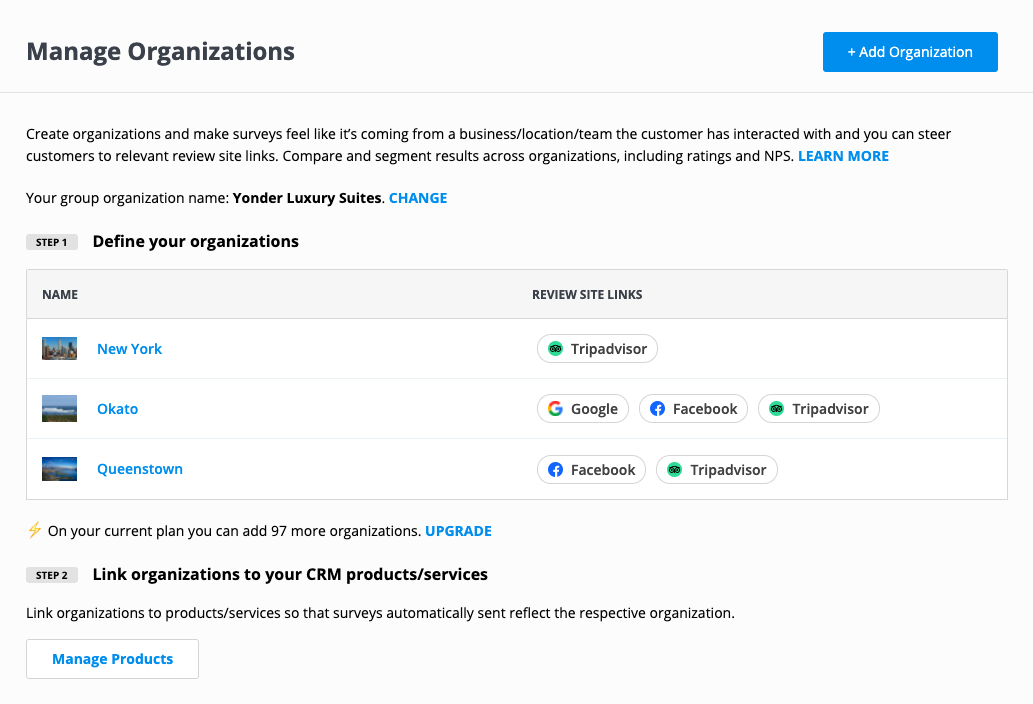Click the Okato landscape thumbnail

click(59, 408)
